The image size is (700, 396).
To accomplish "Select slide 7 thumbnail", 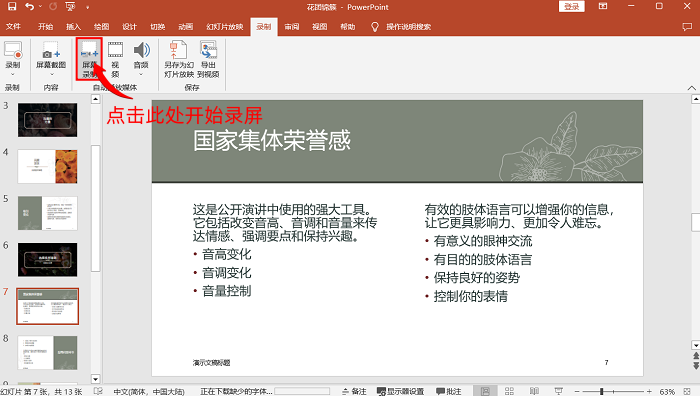I will [47, 306].
